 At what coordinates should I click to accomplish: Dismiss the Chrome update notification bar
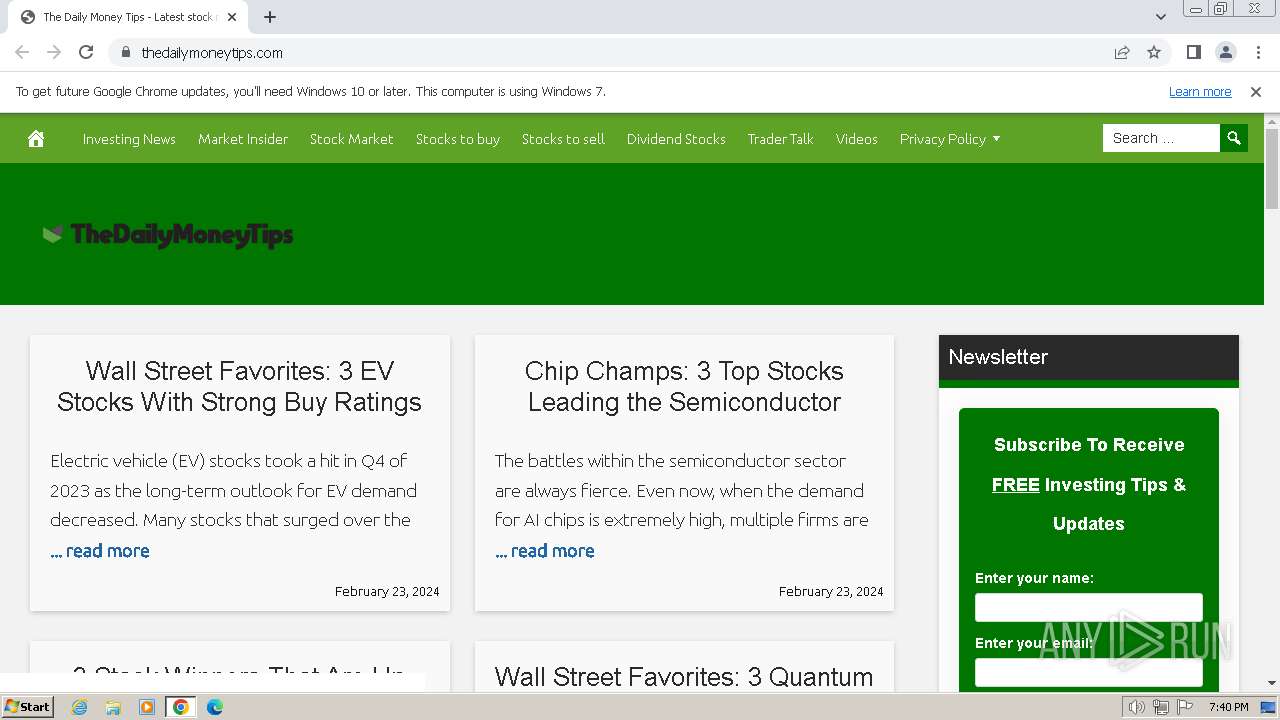tap(1256, 92)
